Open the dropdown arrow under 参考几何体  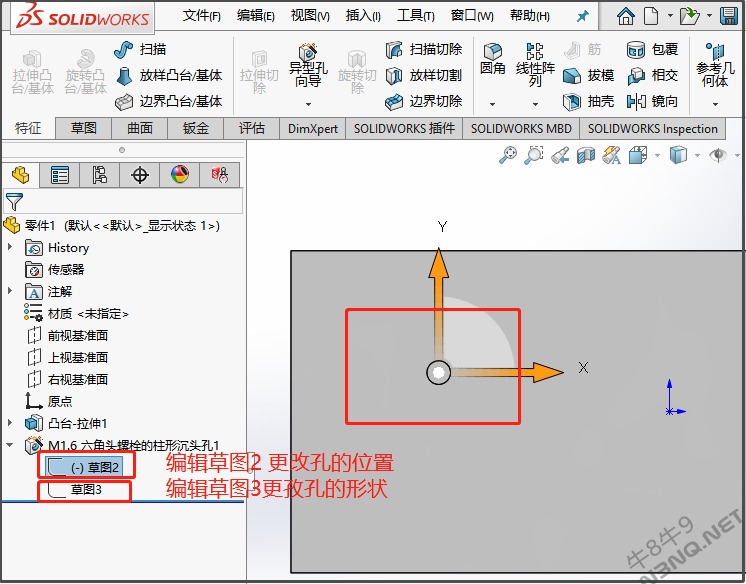pyautogui.click(x=715, y=104)
